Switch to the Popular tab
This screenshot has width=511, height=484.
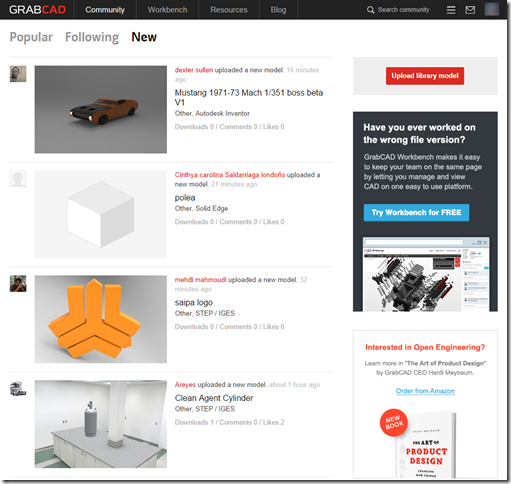[x=31, y=37]
